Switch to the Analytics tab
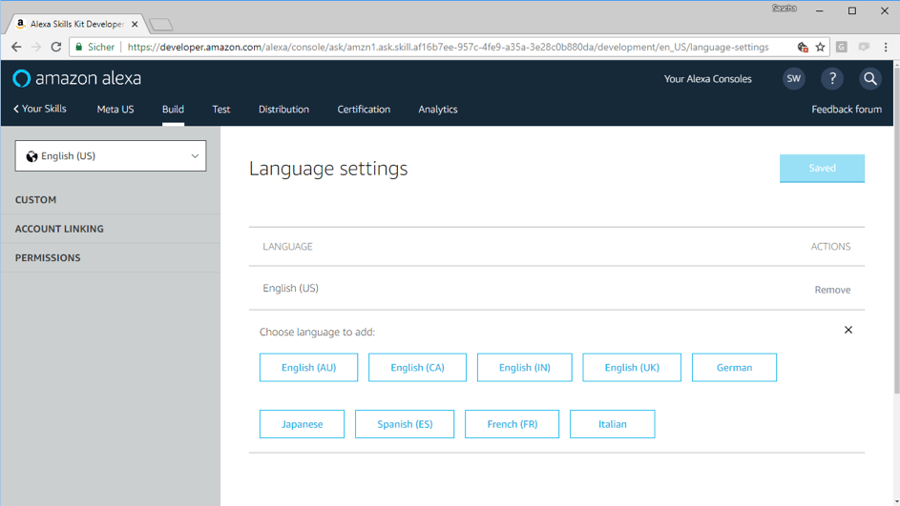 (438, 109)
